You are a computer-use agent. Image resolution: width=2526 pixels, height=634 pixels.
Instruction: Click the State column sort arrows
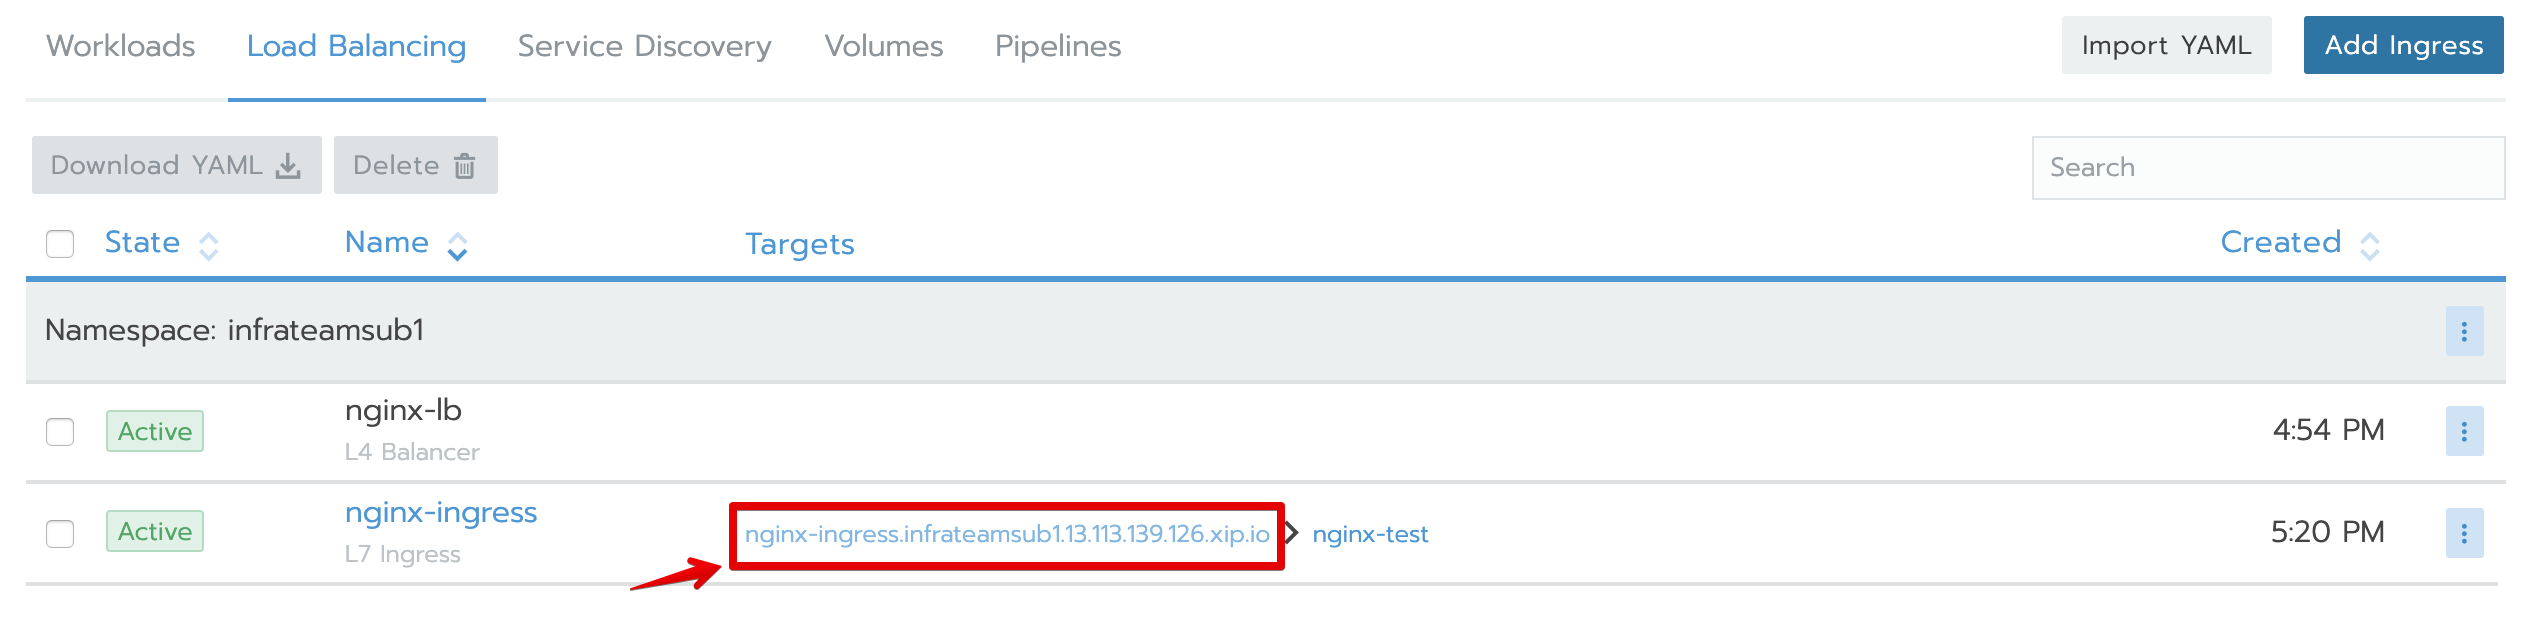208,246
